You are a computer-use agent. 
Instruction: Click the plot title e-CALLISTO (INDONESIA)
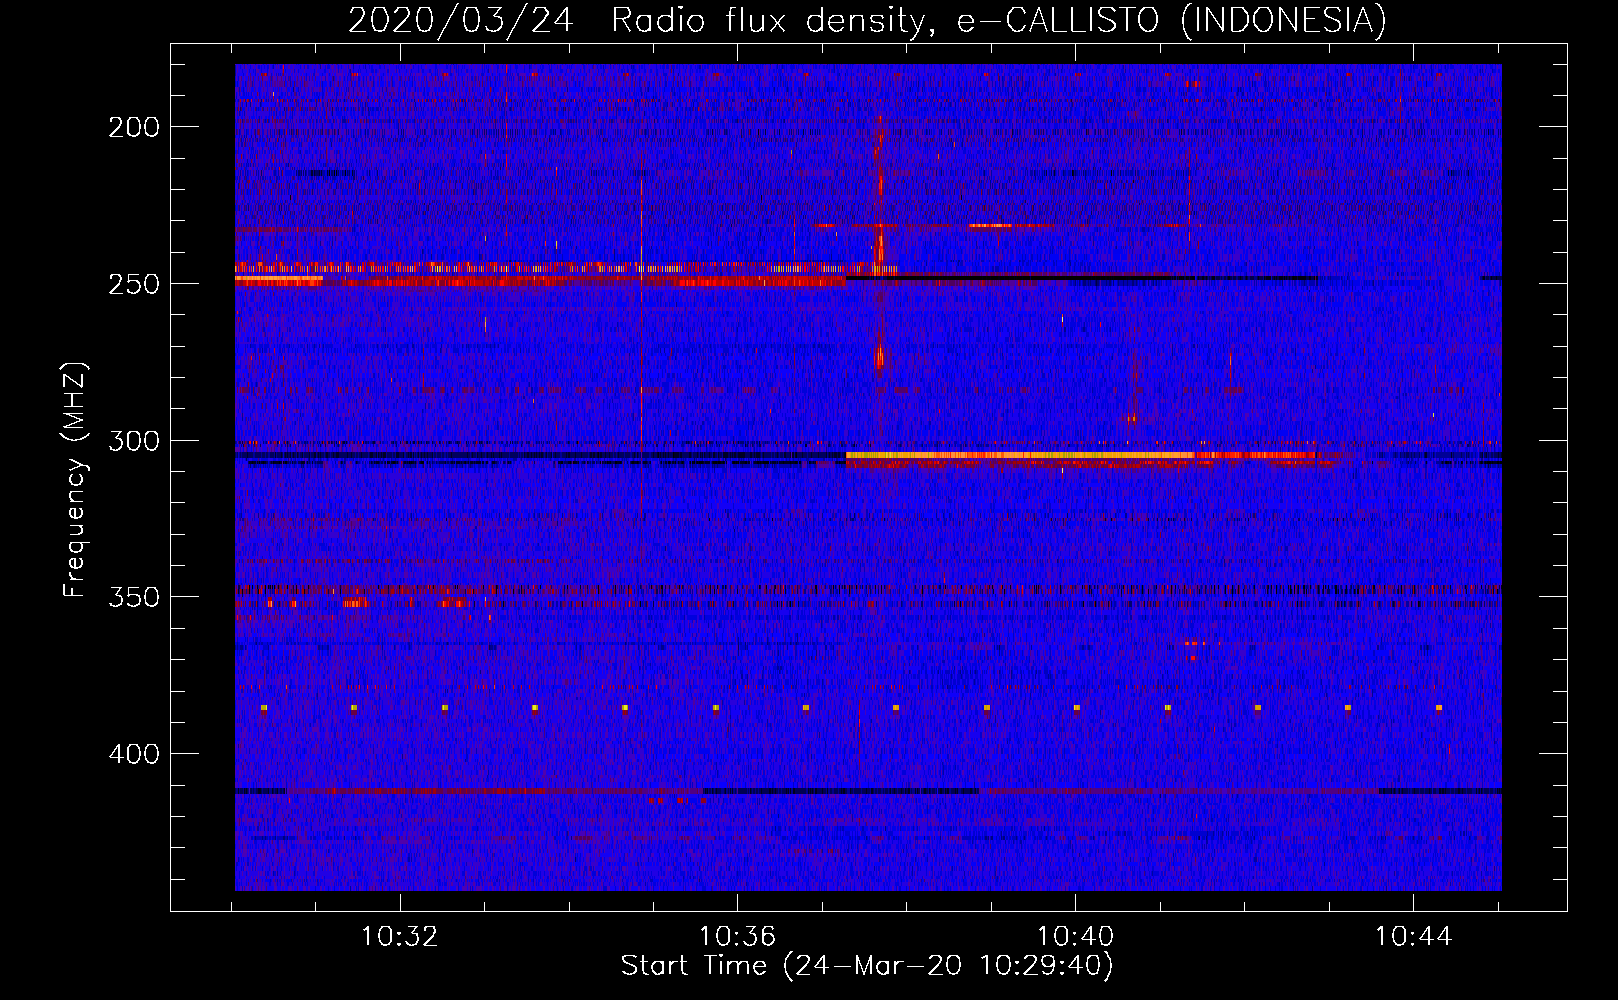pyautogui.click(x=1172, y=20)
